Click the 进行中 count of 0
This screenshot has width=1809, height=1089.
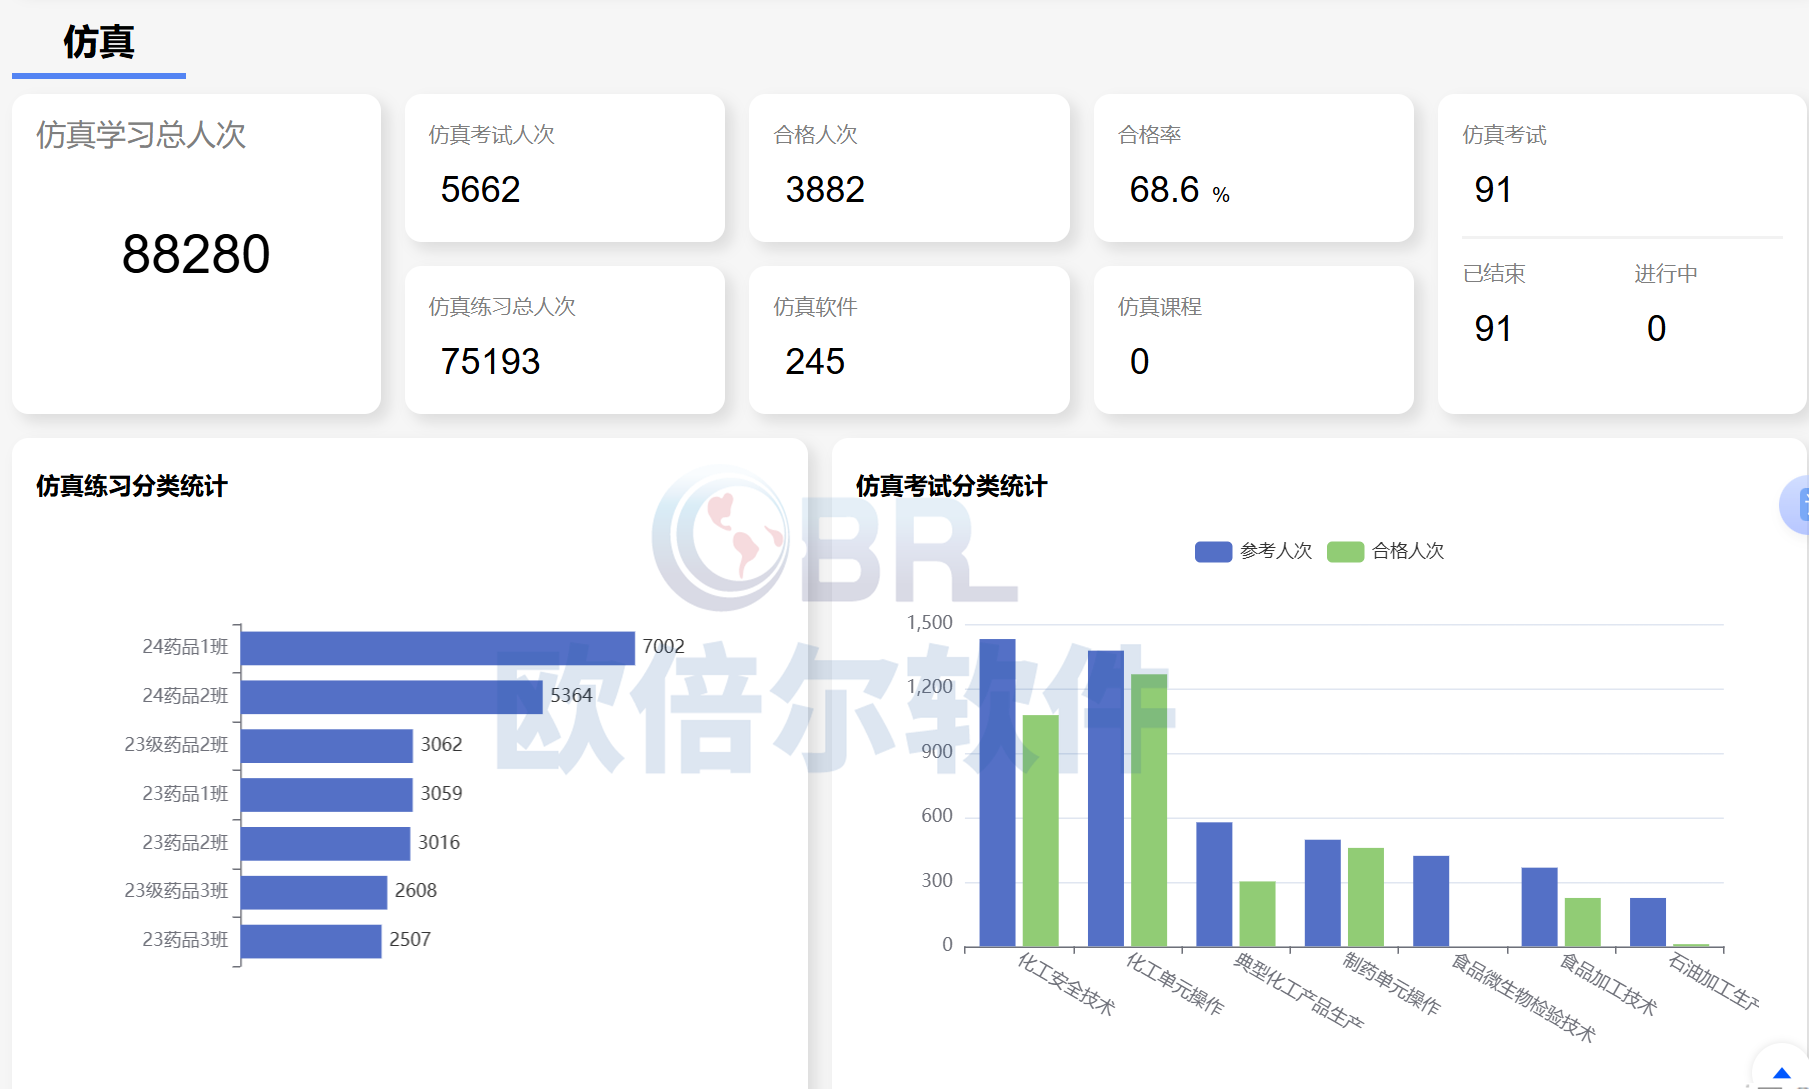tap(1656, 329)
